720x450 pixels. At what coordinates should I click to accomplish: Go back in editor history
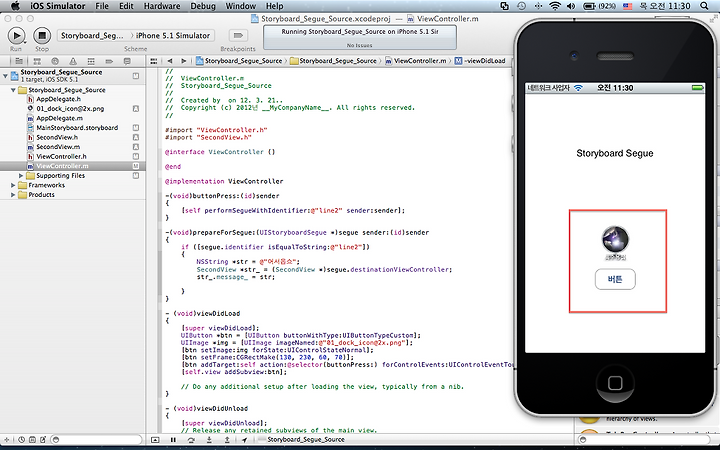(x=169, y=61)
